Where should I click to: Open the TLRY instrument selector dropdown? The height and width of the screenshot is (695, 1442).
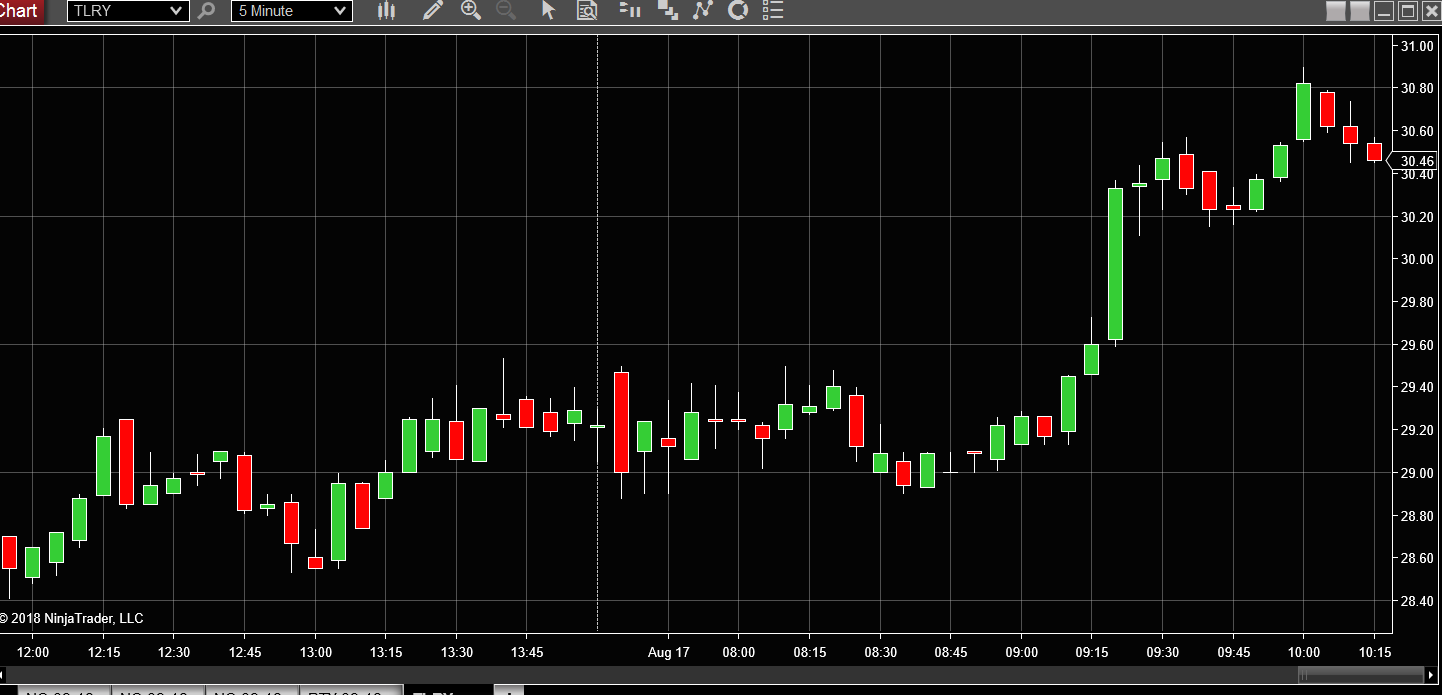tap(128, 11)
